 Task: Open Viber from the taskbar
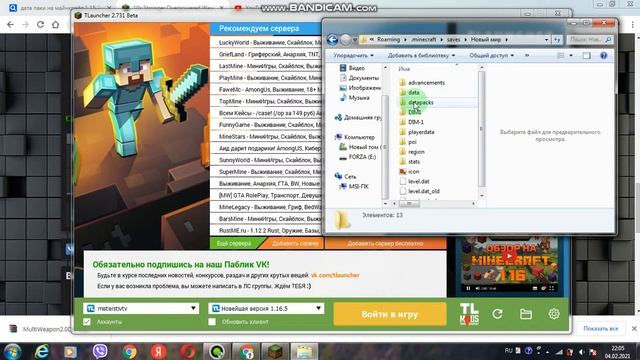tap(100, 351)
